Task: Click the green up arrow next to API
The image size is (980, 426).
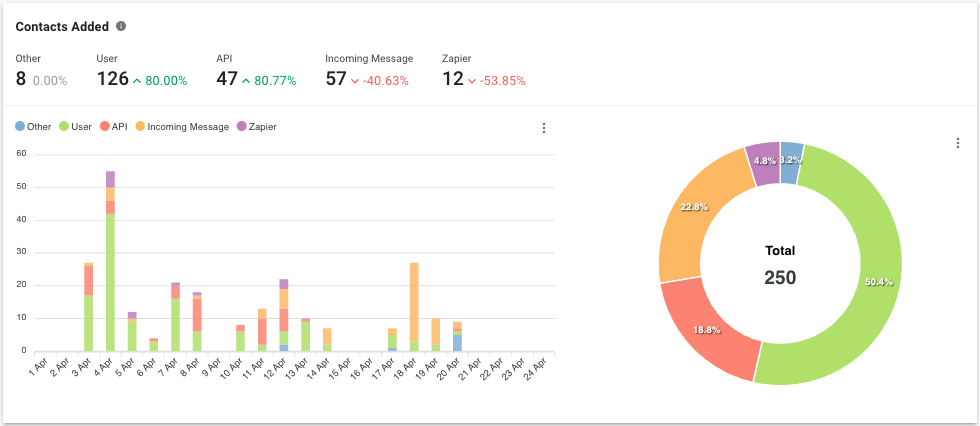Action: point(247,81)
